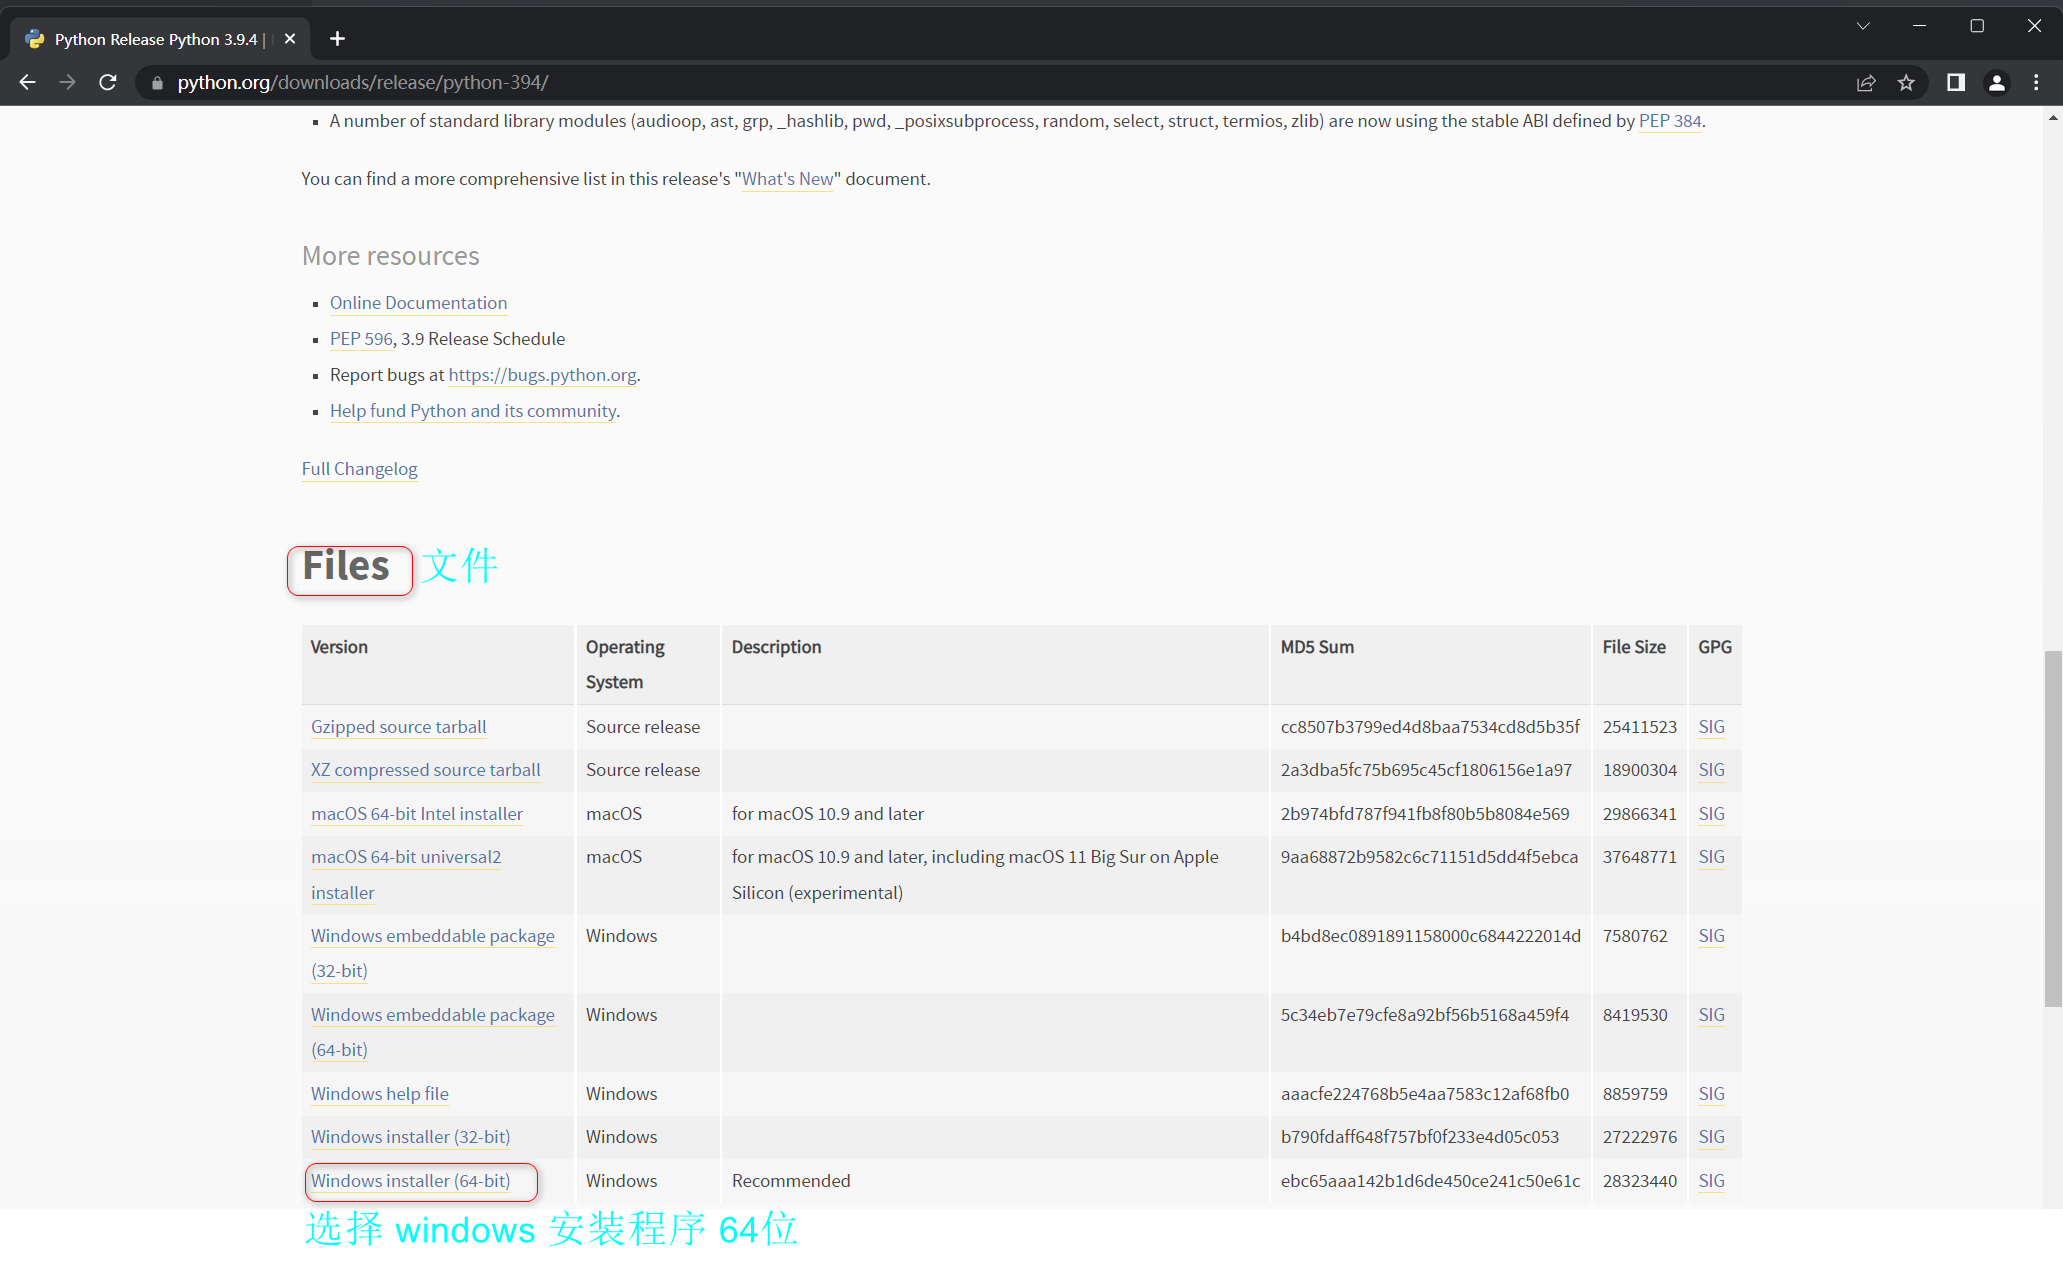
Task: Open SIG for Windows installer (32-bit)
Action: 1711,1137
